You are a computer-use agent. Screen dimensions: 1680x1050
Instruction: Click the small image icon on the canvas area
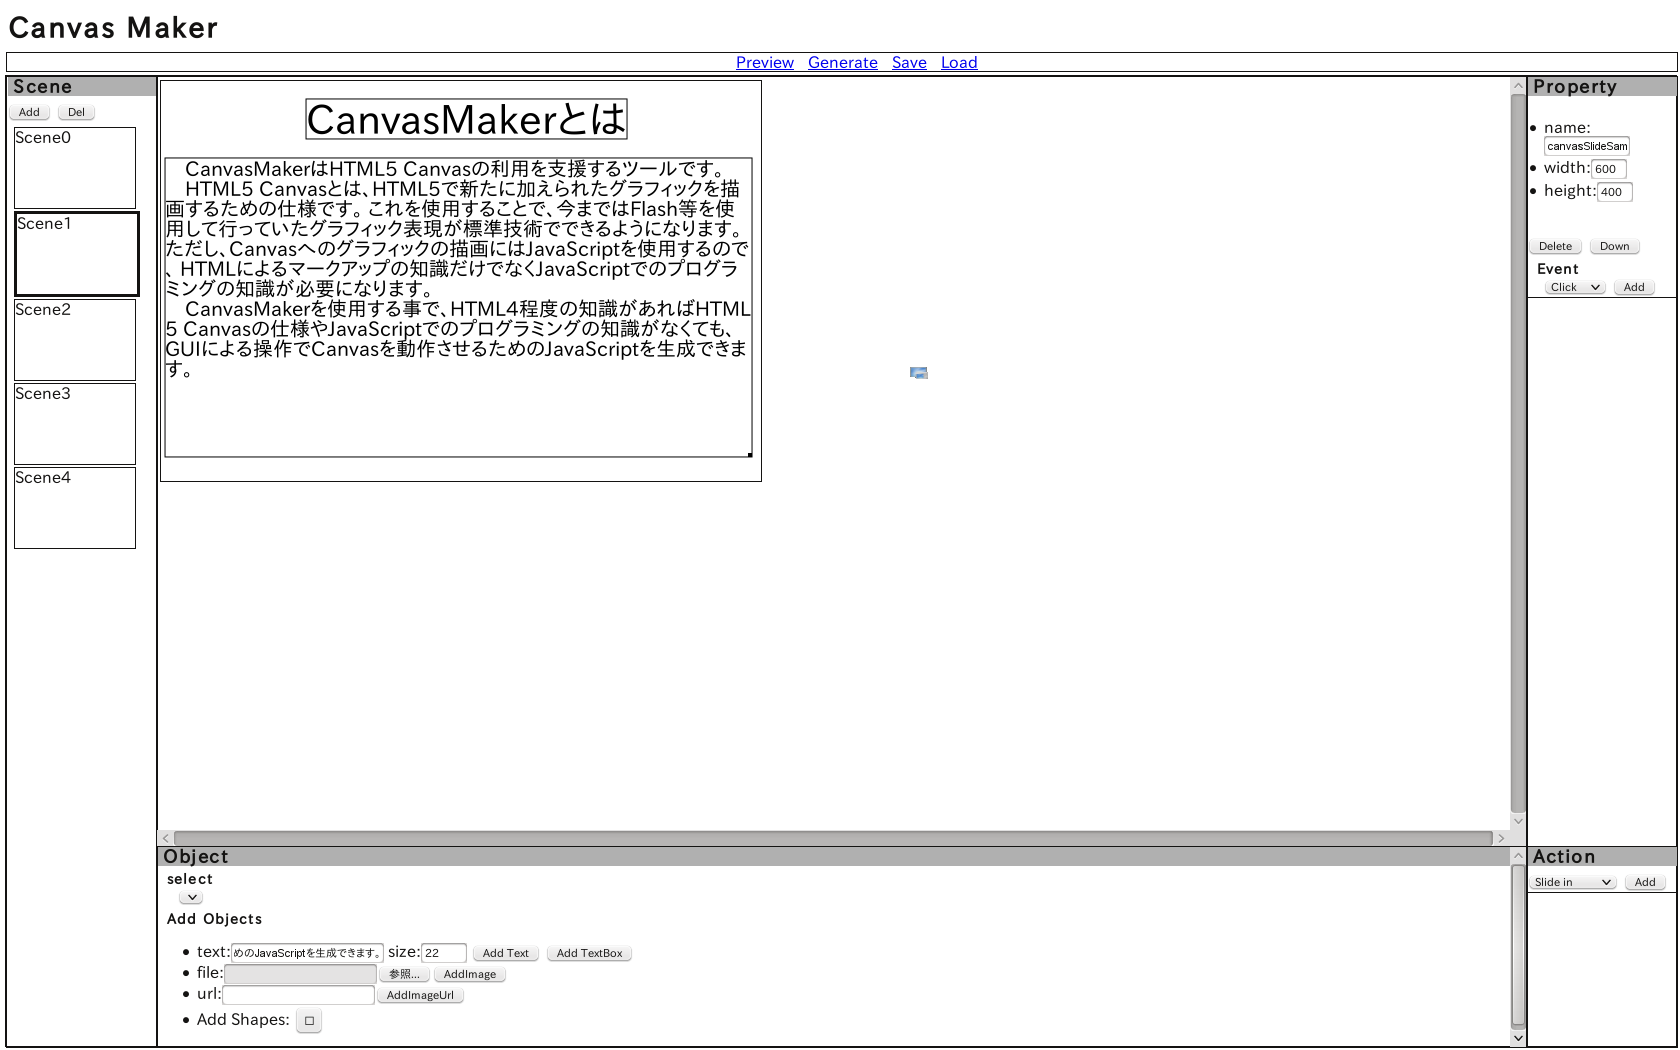919,373
